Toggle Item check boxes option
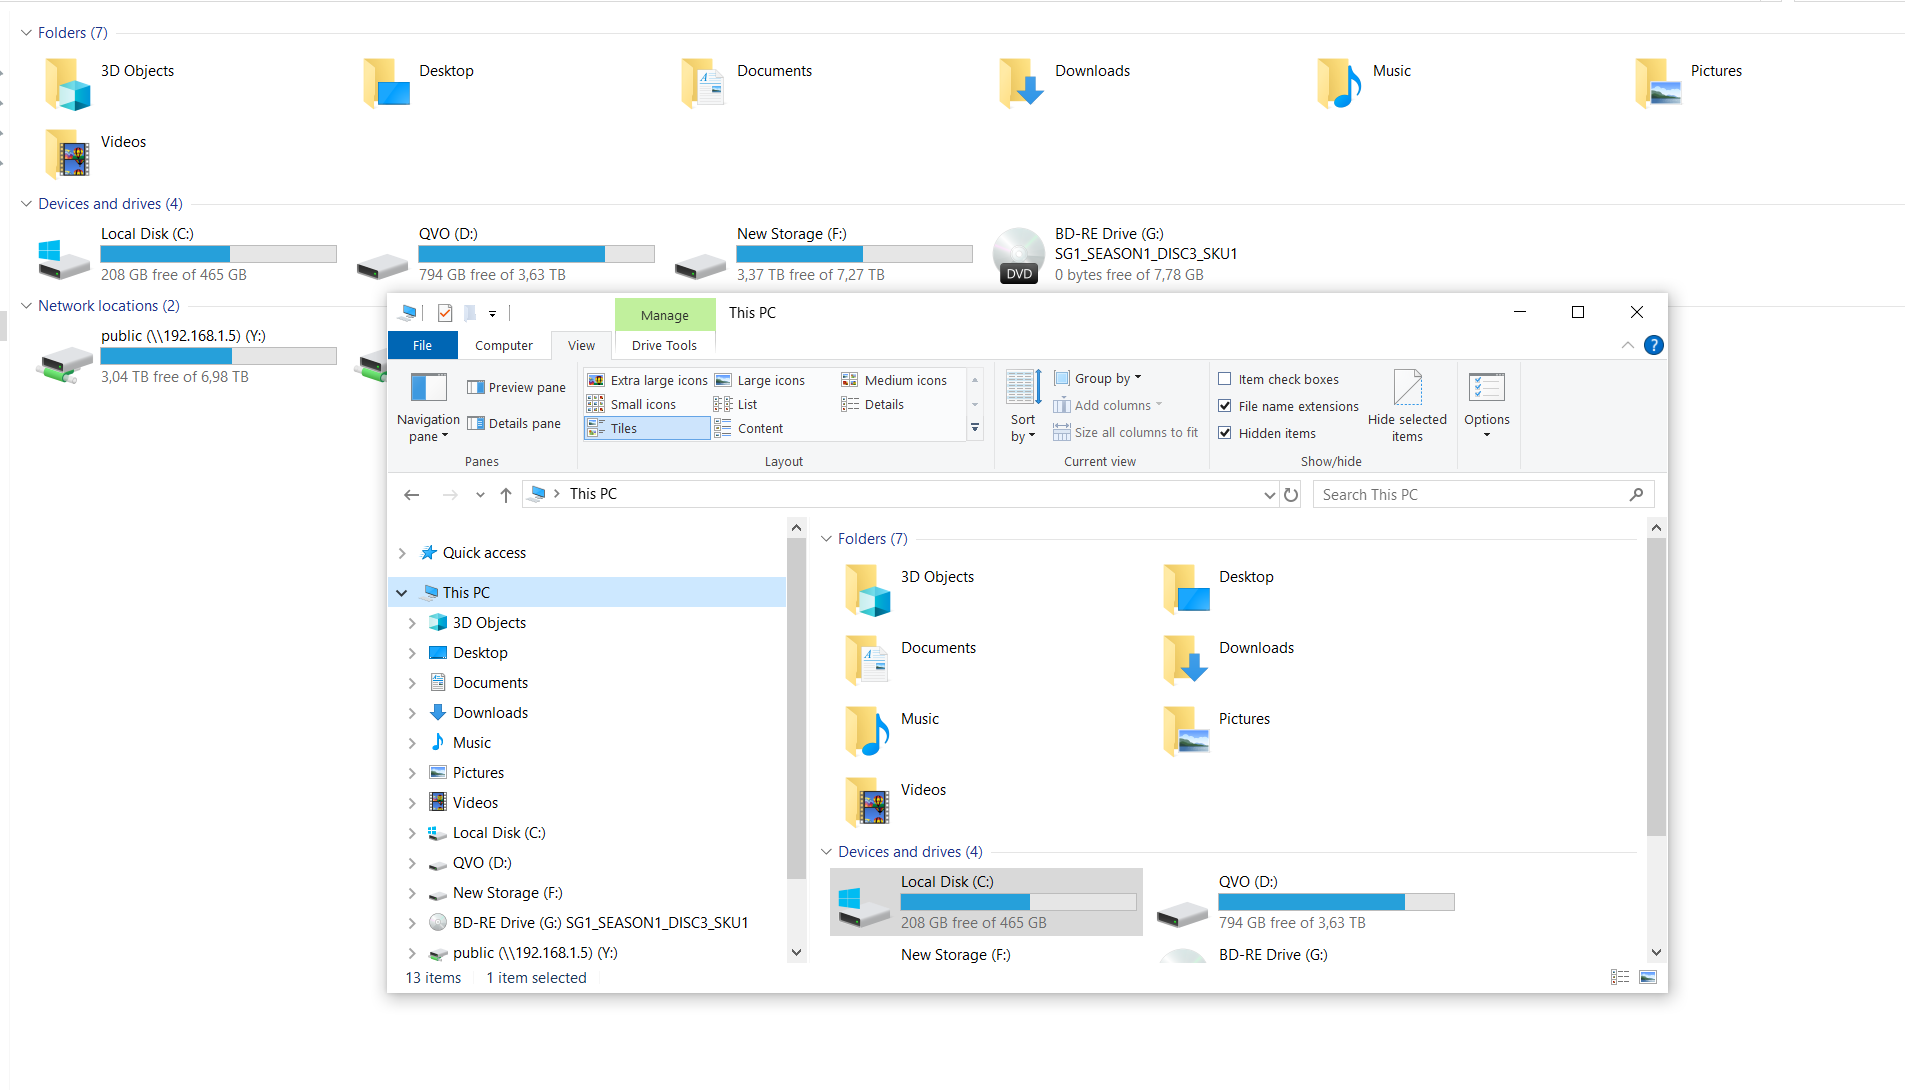Screen dimensions: 1905x1090 pyautogui.click(x=1278, y=380)
